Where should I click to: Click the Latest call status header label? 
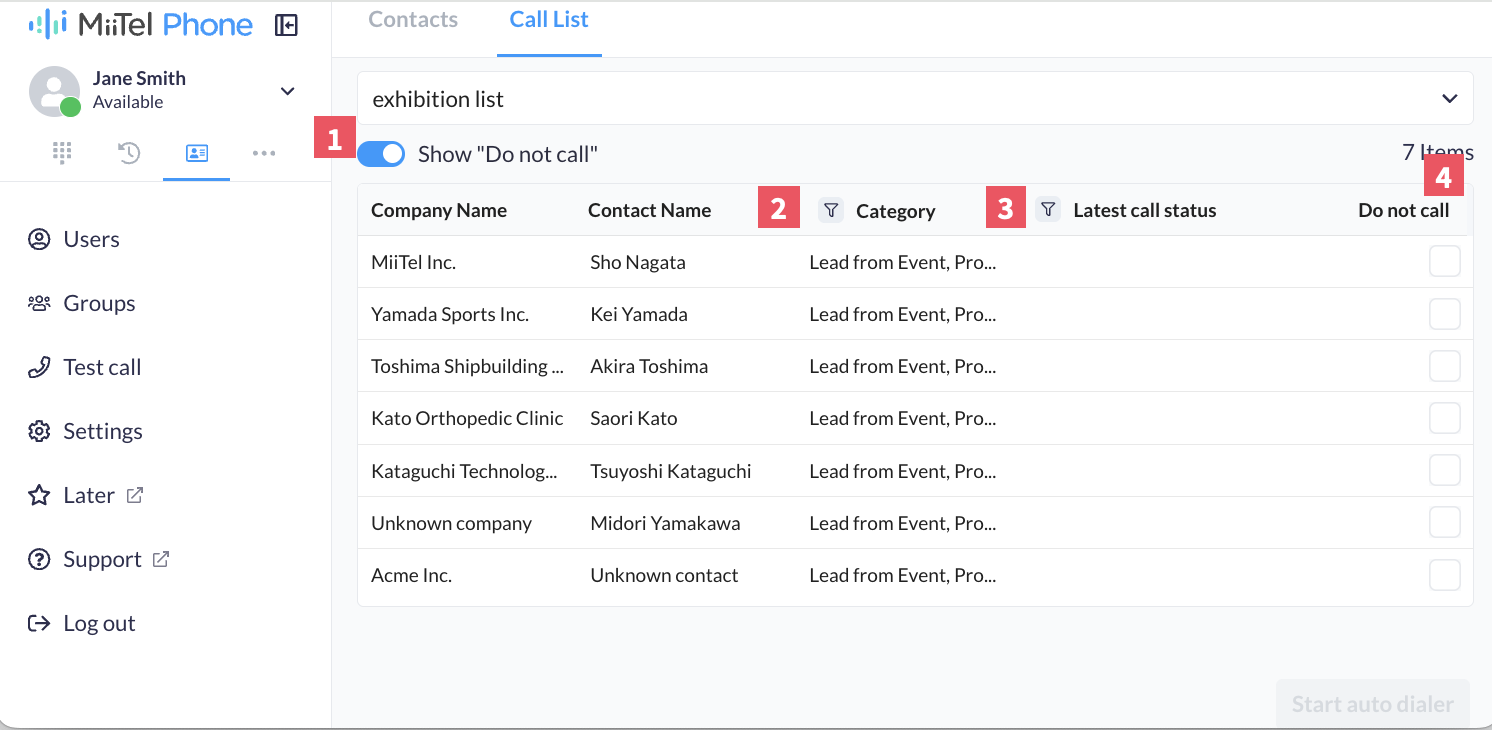pyautogui.click(x=1145, y=210)
